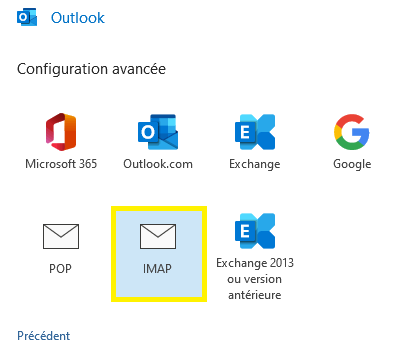Click the POP envelope icon
396x363 pixels.
[x=61, y=236]
